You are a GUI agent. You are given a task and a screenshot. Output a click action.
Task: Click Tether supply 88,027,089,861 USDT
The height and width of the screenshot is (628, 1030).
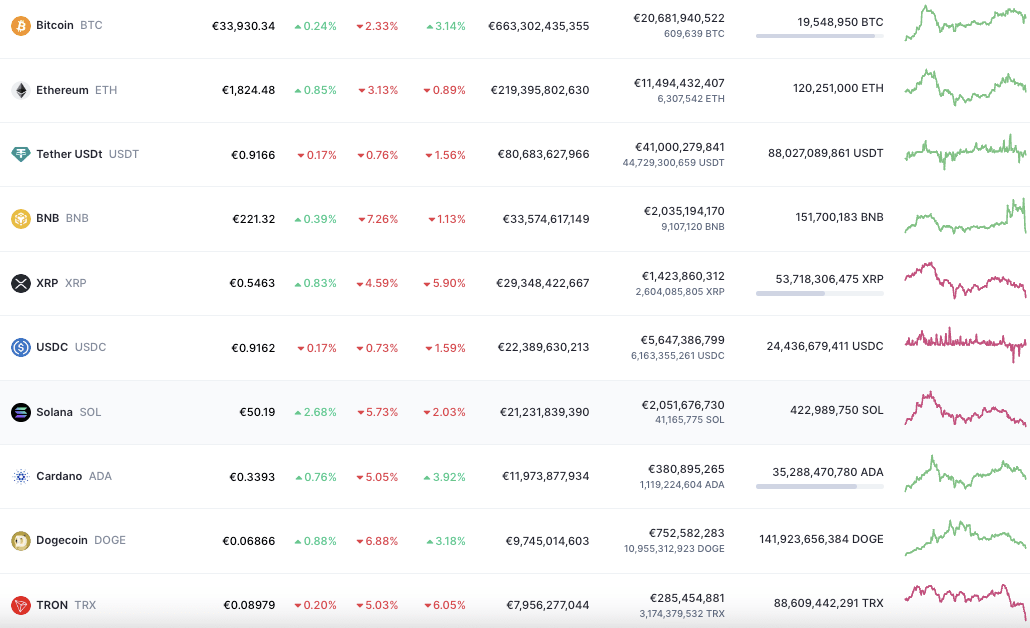pyautogui.click(x=826, y=153)
